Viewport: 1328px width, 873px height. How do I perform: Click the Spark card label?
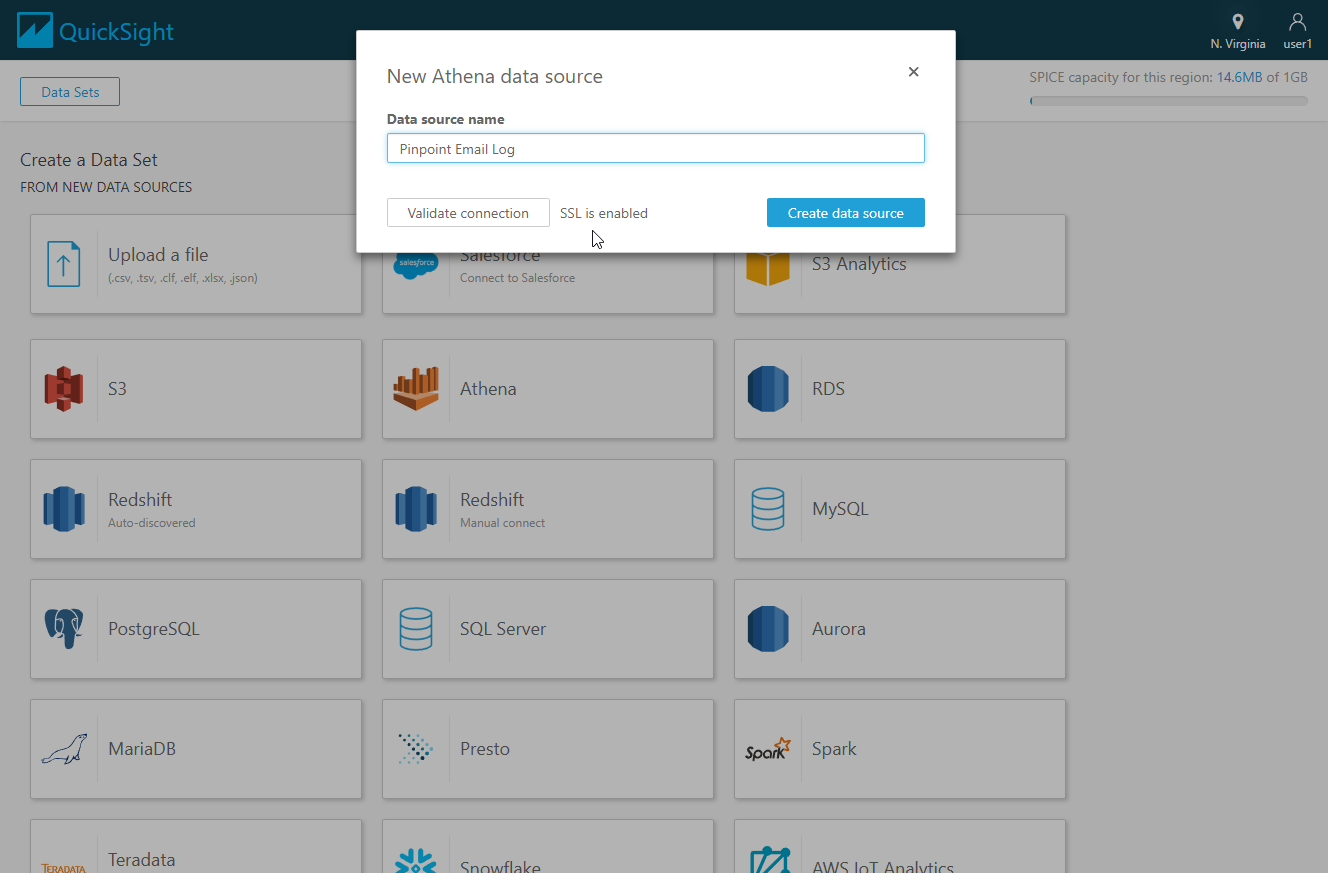tap(834, 749)
